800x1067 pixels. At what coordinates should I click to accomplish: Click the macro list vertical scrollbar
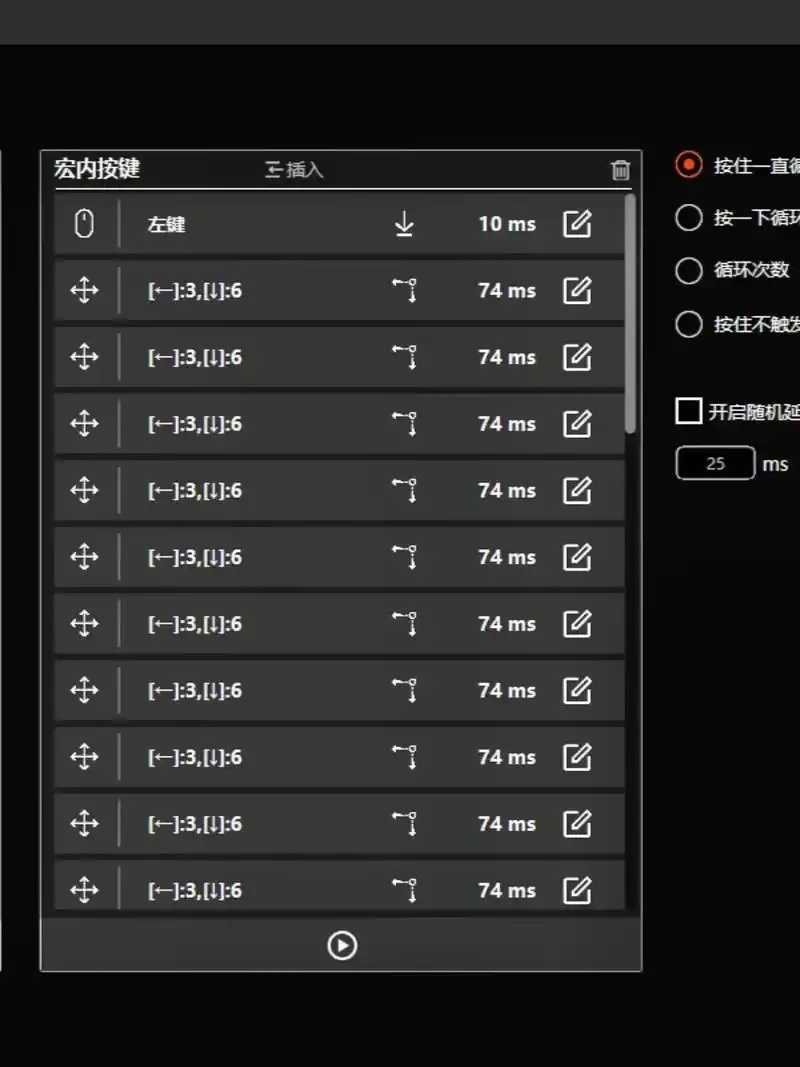pyautogui.click(x=630, y=313)
